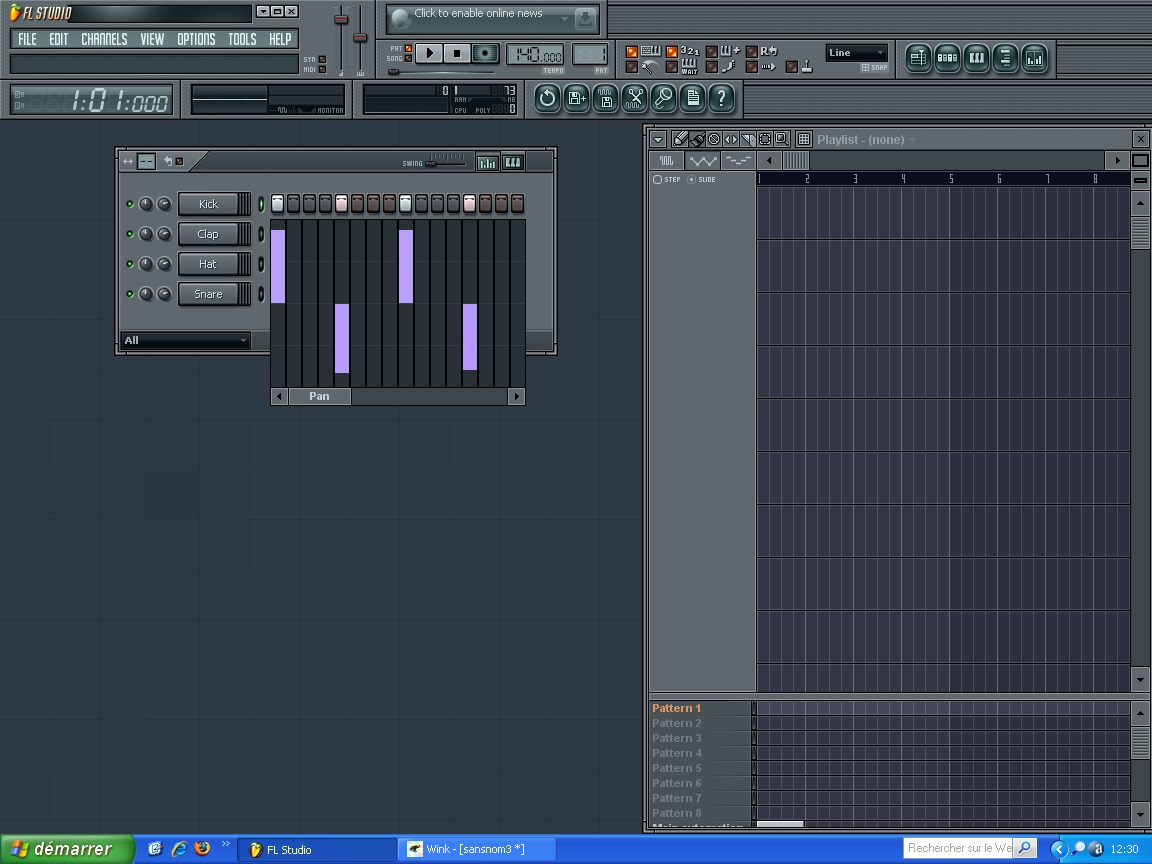Toggle the Snare channel mute LED
The height and width of the screenshot is (864, 1152).
click(x=130, y=294)
